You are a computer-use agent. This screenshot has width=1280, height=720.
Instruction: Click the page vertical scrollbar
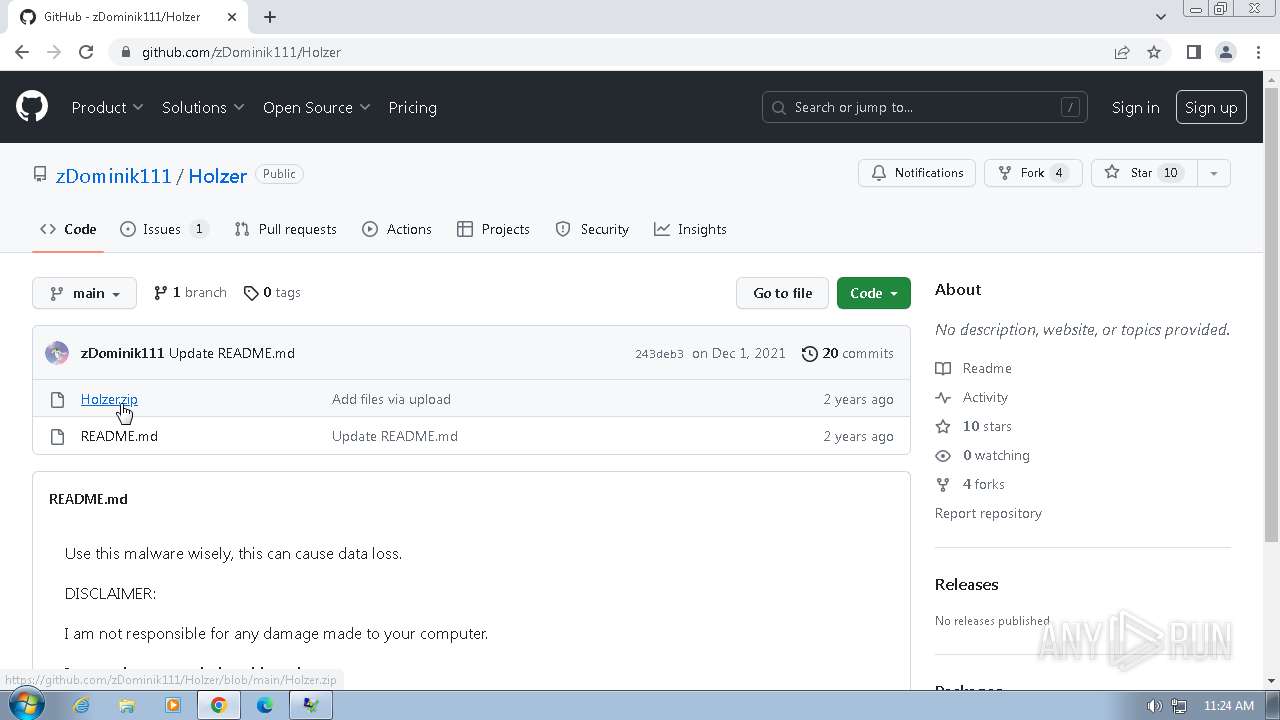point(1271,315)
